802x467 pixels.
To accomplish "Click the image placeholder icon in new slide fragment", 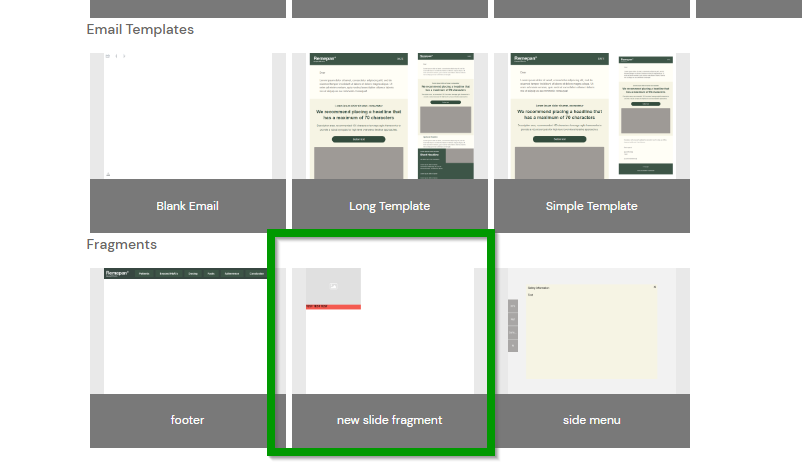I will (333, 287).
